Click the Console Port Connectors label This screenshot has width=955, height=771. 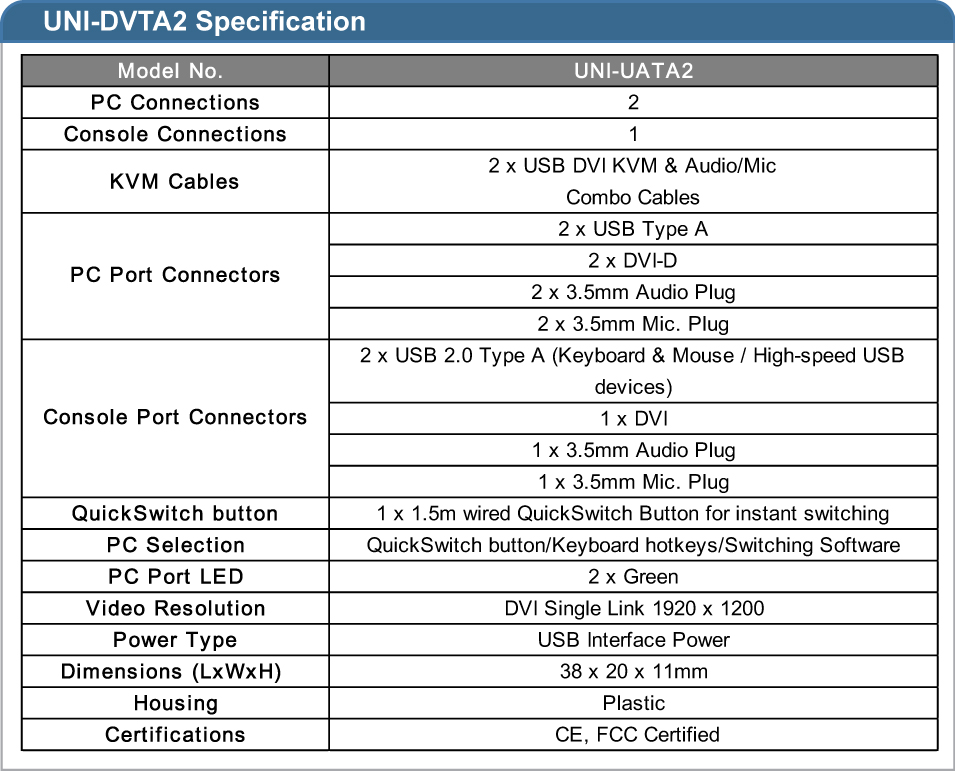[175, 417]
